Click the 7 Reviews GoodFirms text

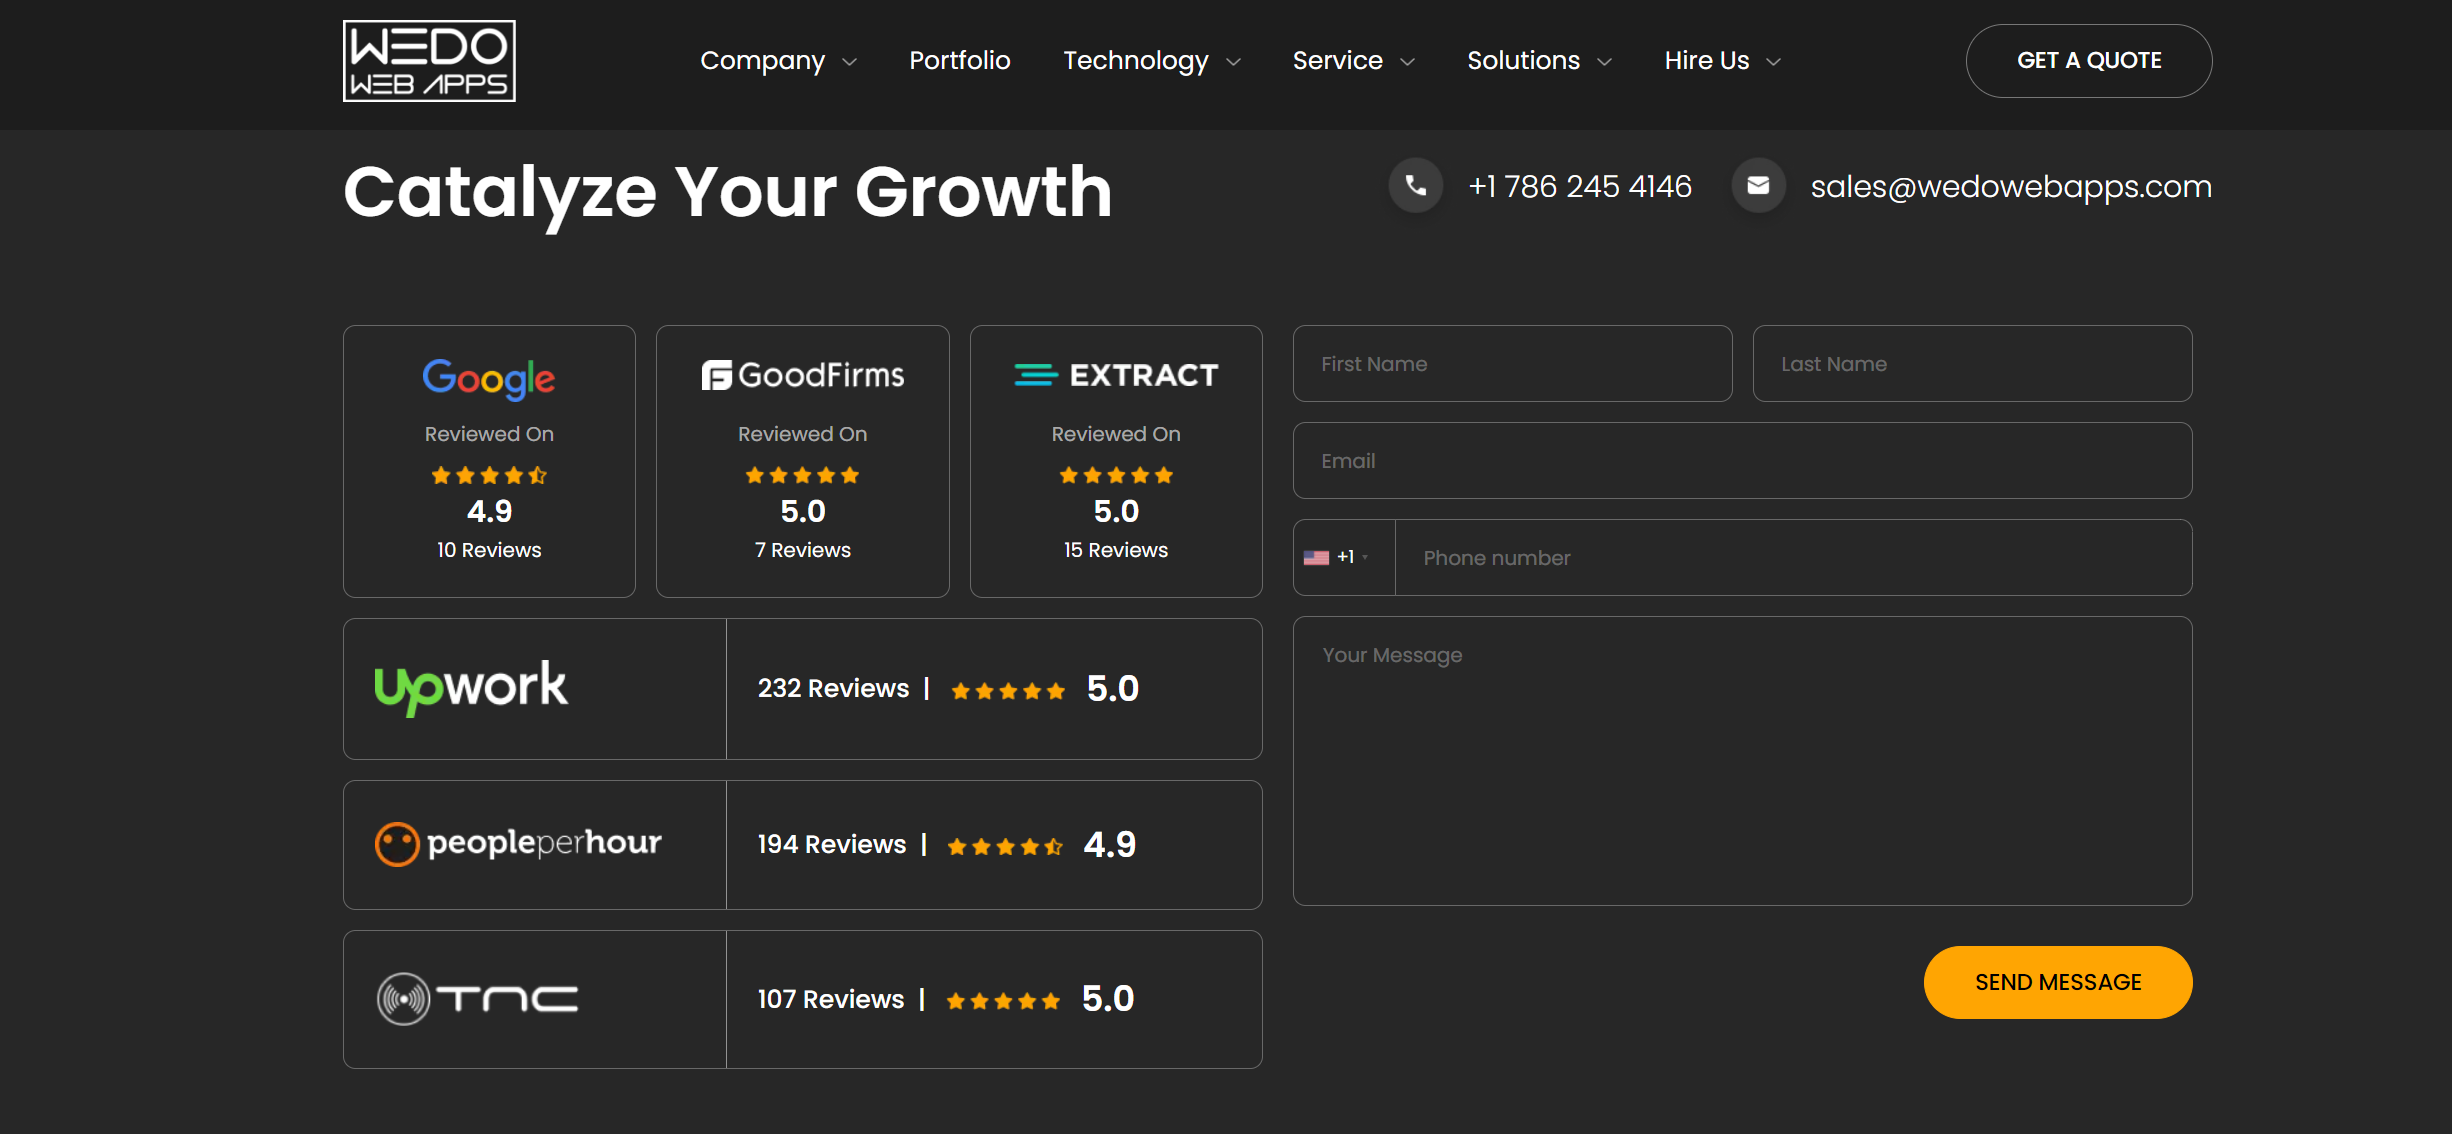(803, 550)
